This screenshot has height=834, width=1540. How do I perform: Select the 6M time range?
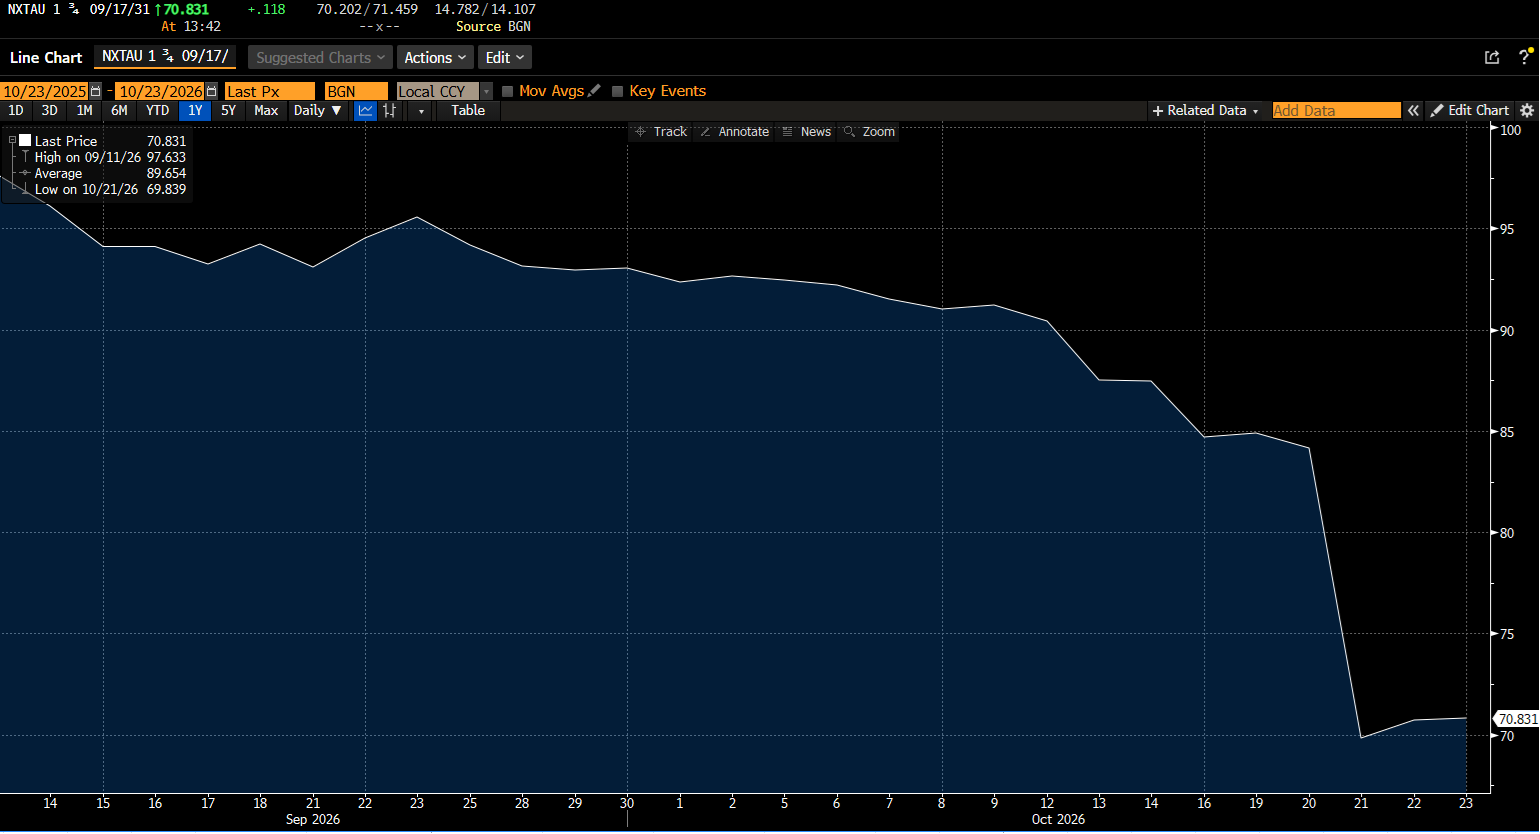(x=119, y=111)
